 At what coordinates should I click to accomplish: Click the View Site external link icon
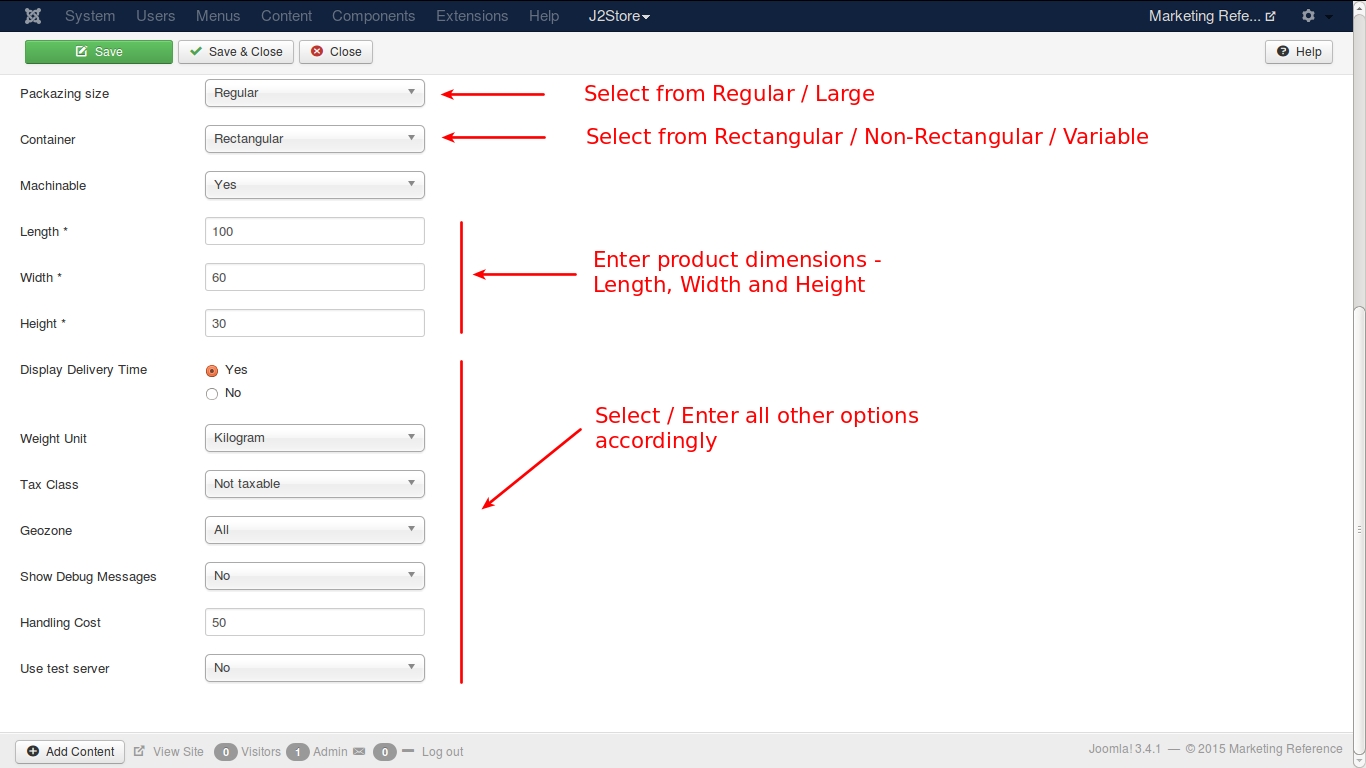139,751
